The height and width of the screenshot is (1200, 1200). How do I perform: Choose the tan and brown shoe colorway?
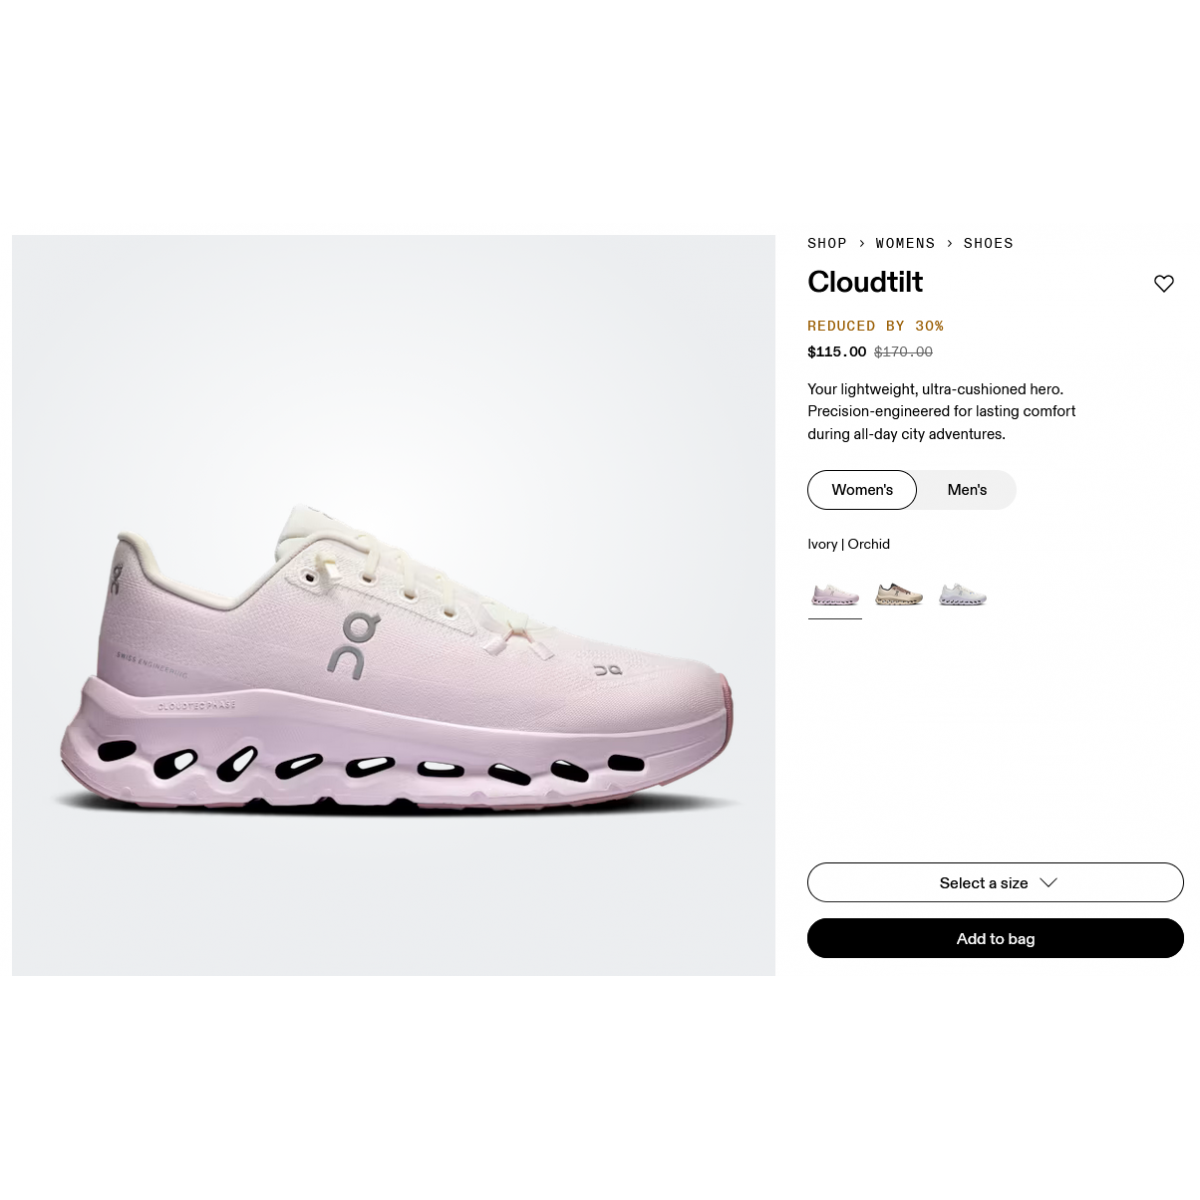899,596
